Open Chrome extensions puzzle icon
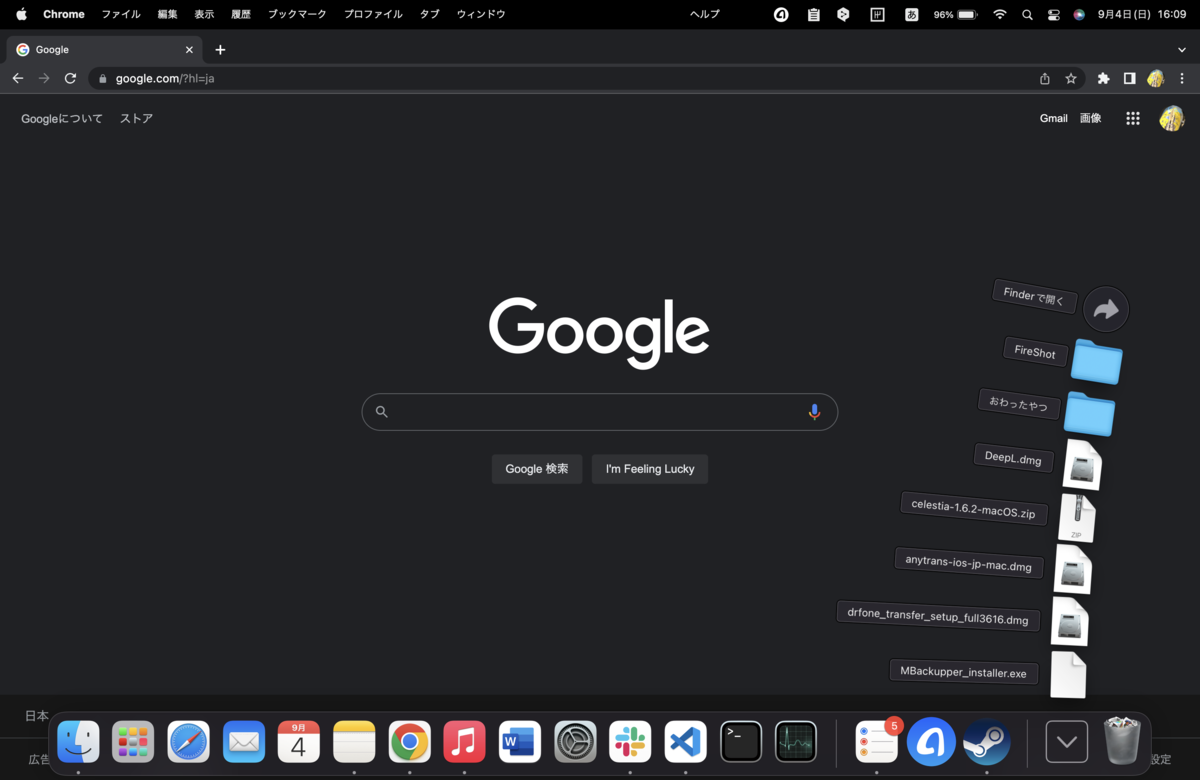 (1104, 78)
